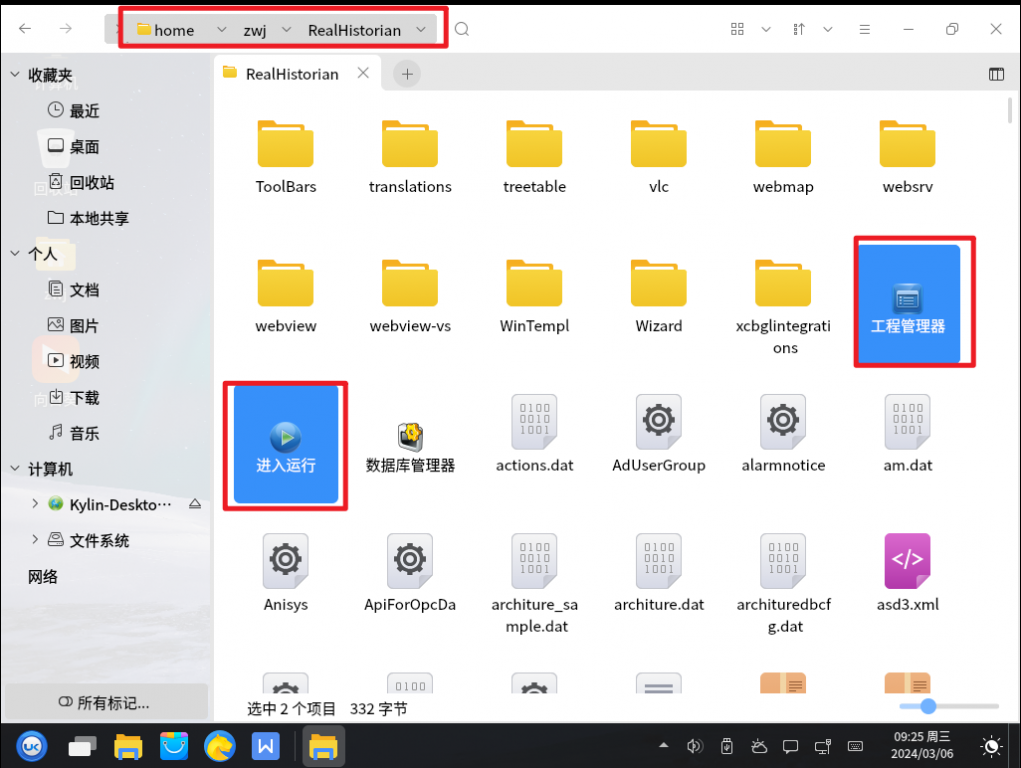Select the webview-vs folder

pyautogui.click(x=410, y=296)
